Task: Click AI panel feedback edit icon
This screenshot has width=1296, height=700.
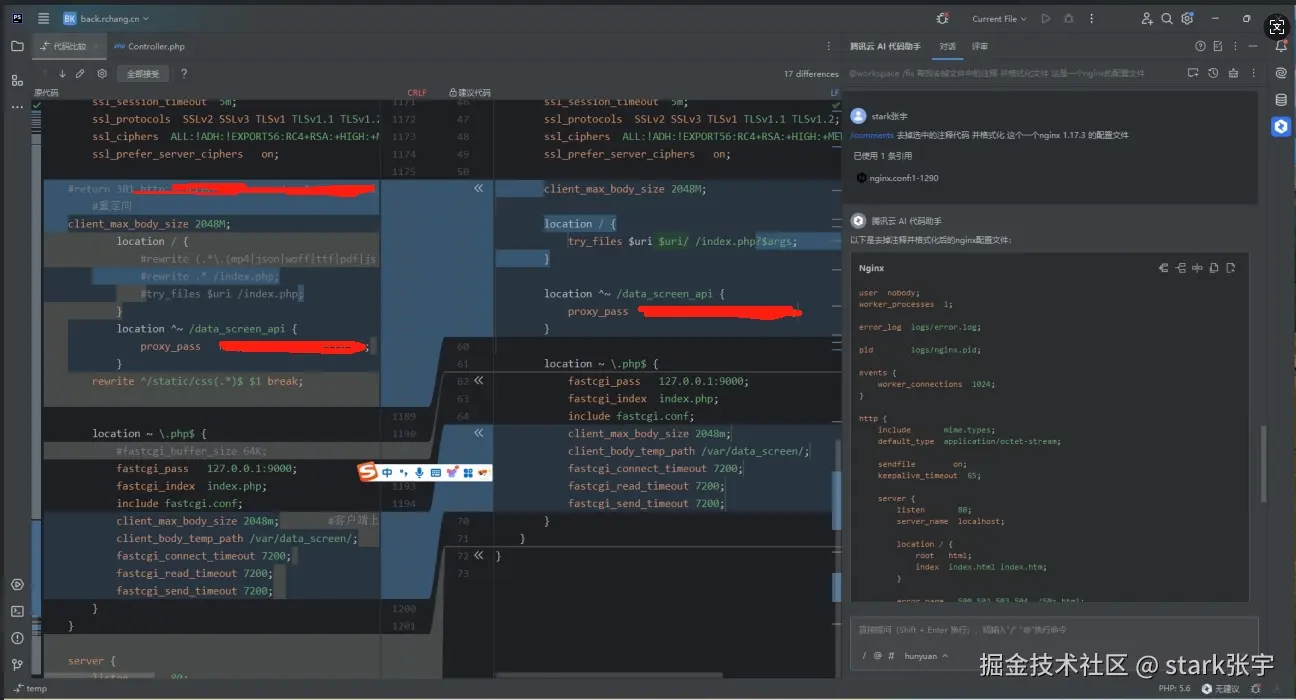Action: click(x=1217, y=46)
